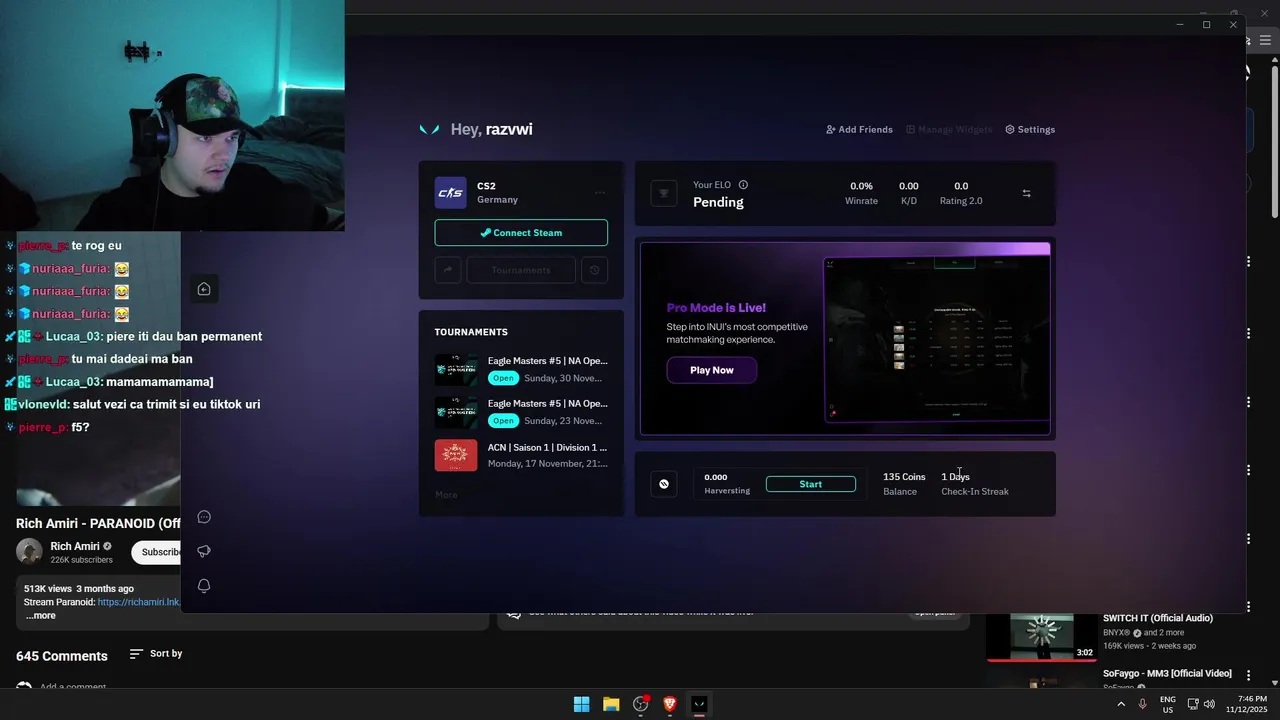The width and height of the screenshot is (1280, 720).
Task: Click Connect Steam button
Action: [x=521, y=232]
